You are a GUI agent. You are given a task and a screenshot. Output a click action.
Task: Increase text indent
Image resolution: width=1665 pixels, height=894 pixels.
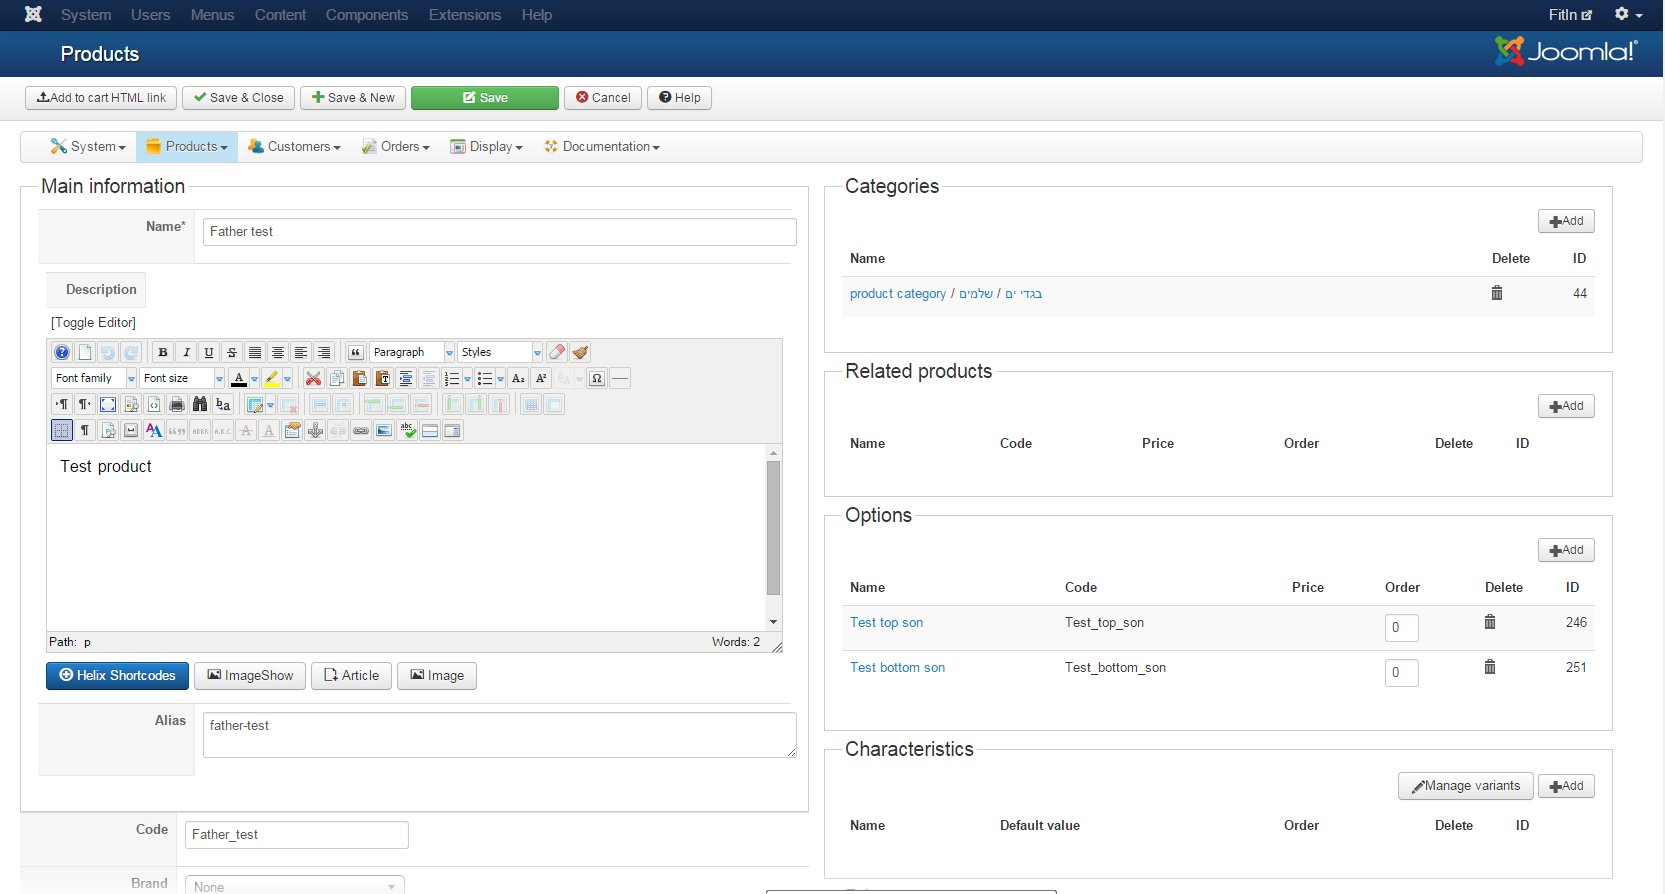click(x=405, y=378)
